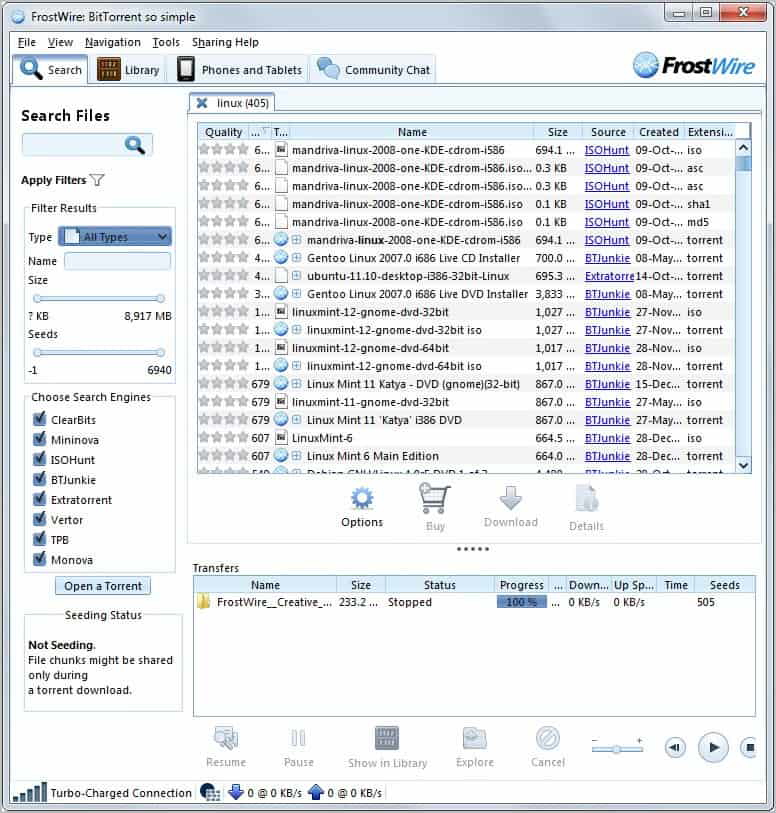This screenshot has width=776, height=813.
Task: Click the blue upload arrow in the status bar
Action: point(316,792)
